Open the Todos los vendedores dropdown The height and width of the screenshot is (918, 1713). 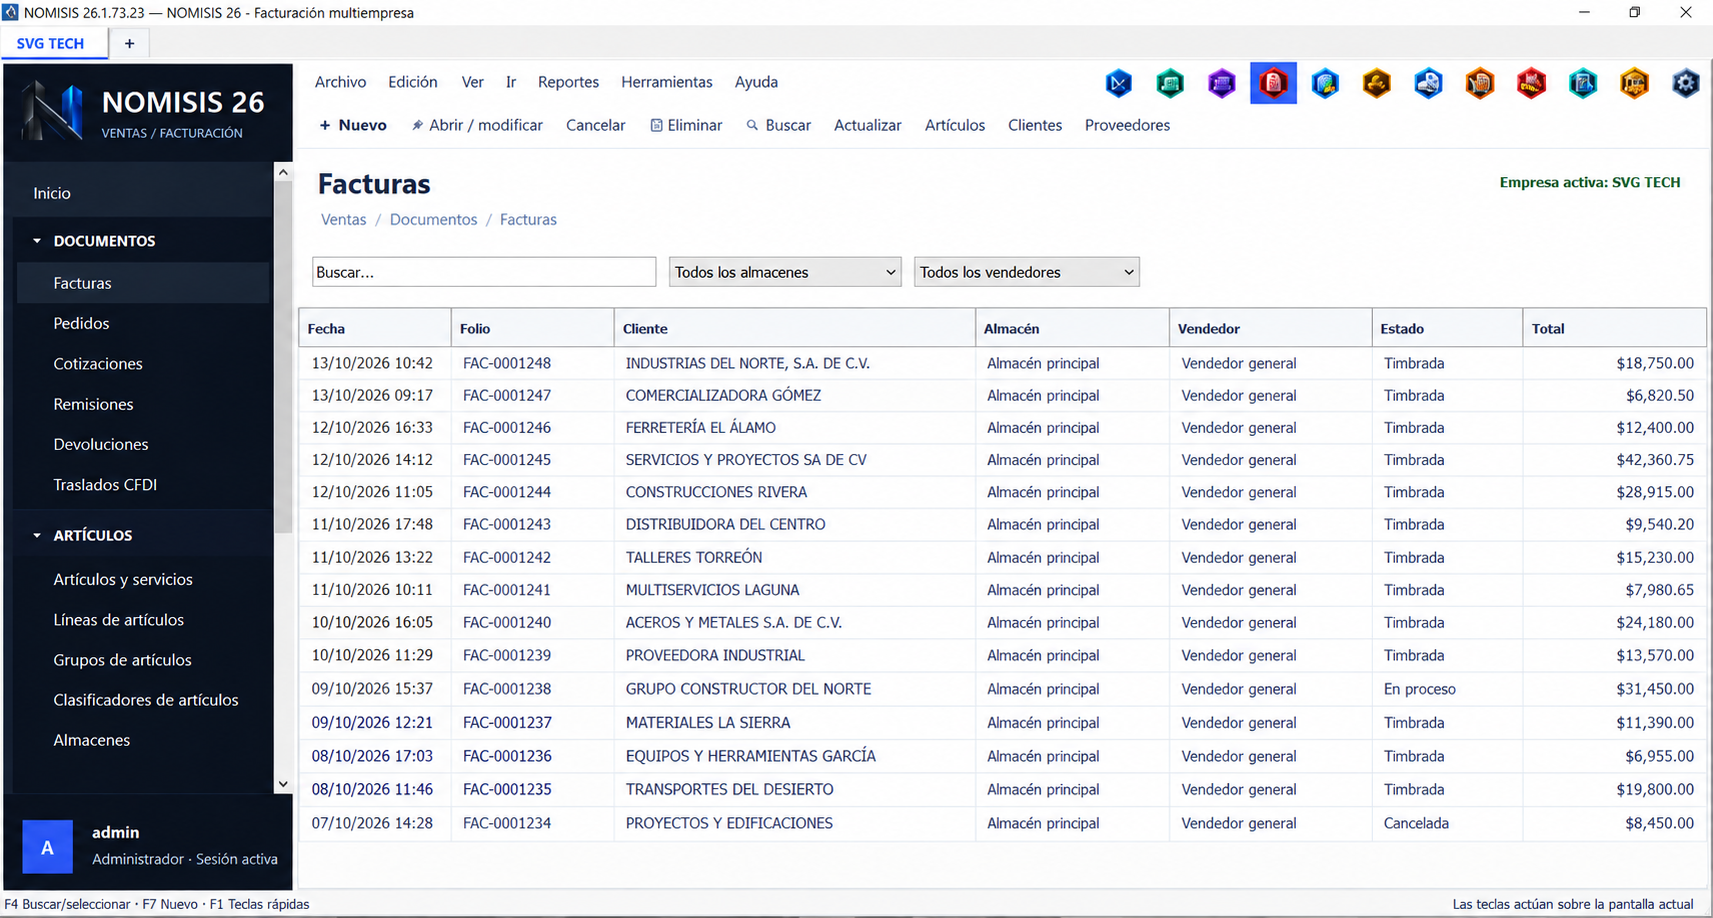[1027, 272]
